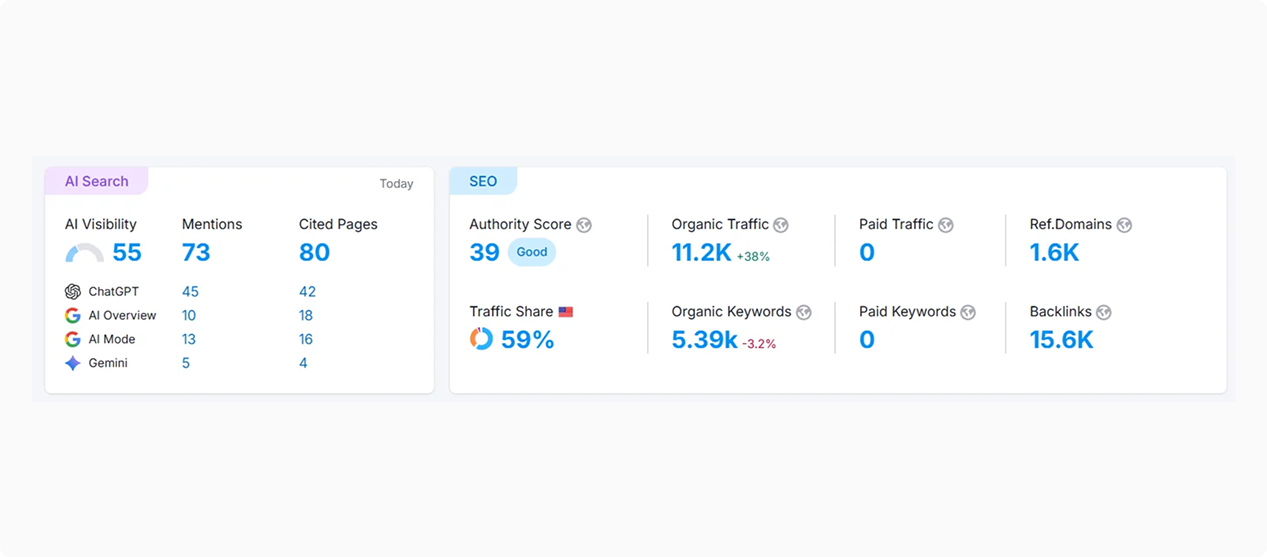Click the globe icon beside Backlinks

[1103, 312]
